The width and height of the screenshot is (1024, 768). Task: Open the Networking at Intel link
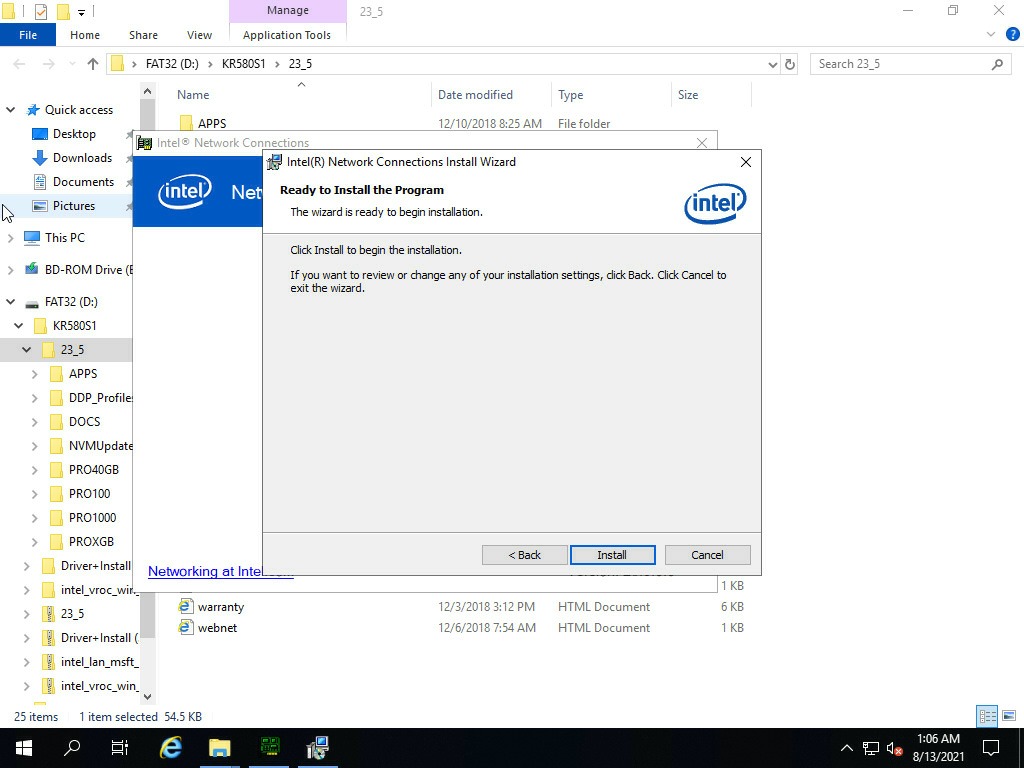pos(221,571)
